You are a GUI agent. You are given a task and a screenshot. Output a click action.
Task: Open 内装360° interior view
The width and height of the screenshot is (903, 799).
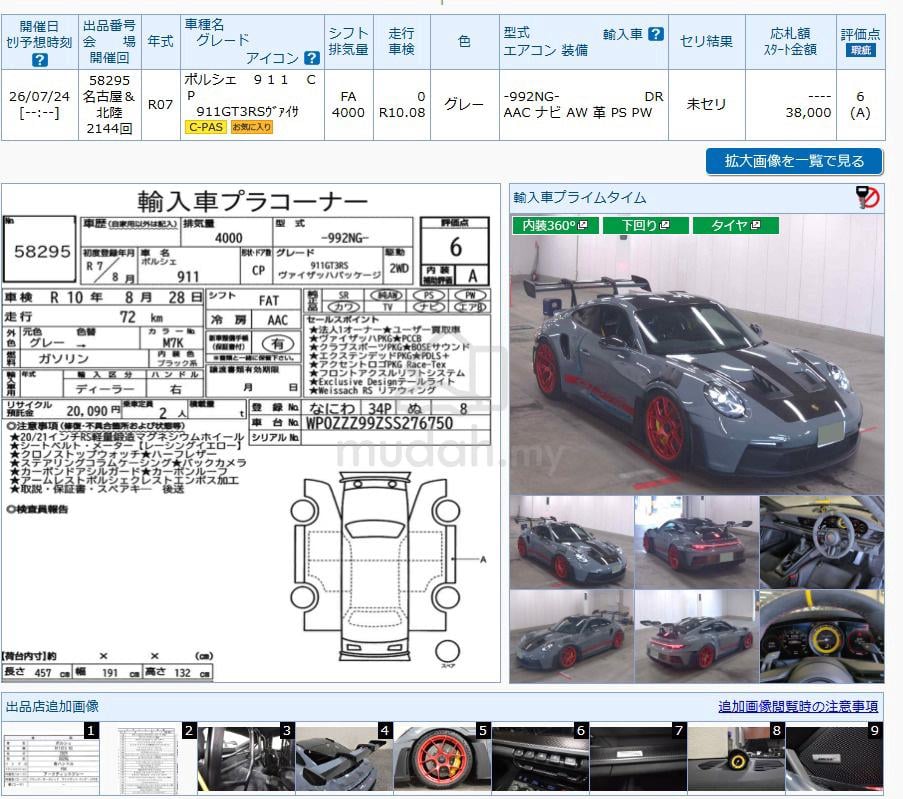point(555,225)
